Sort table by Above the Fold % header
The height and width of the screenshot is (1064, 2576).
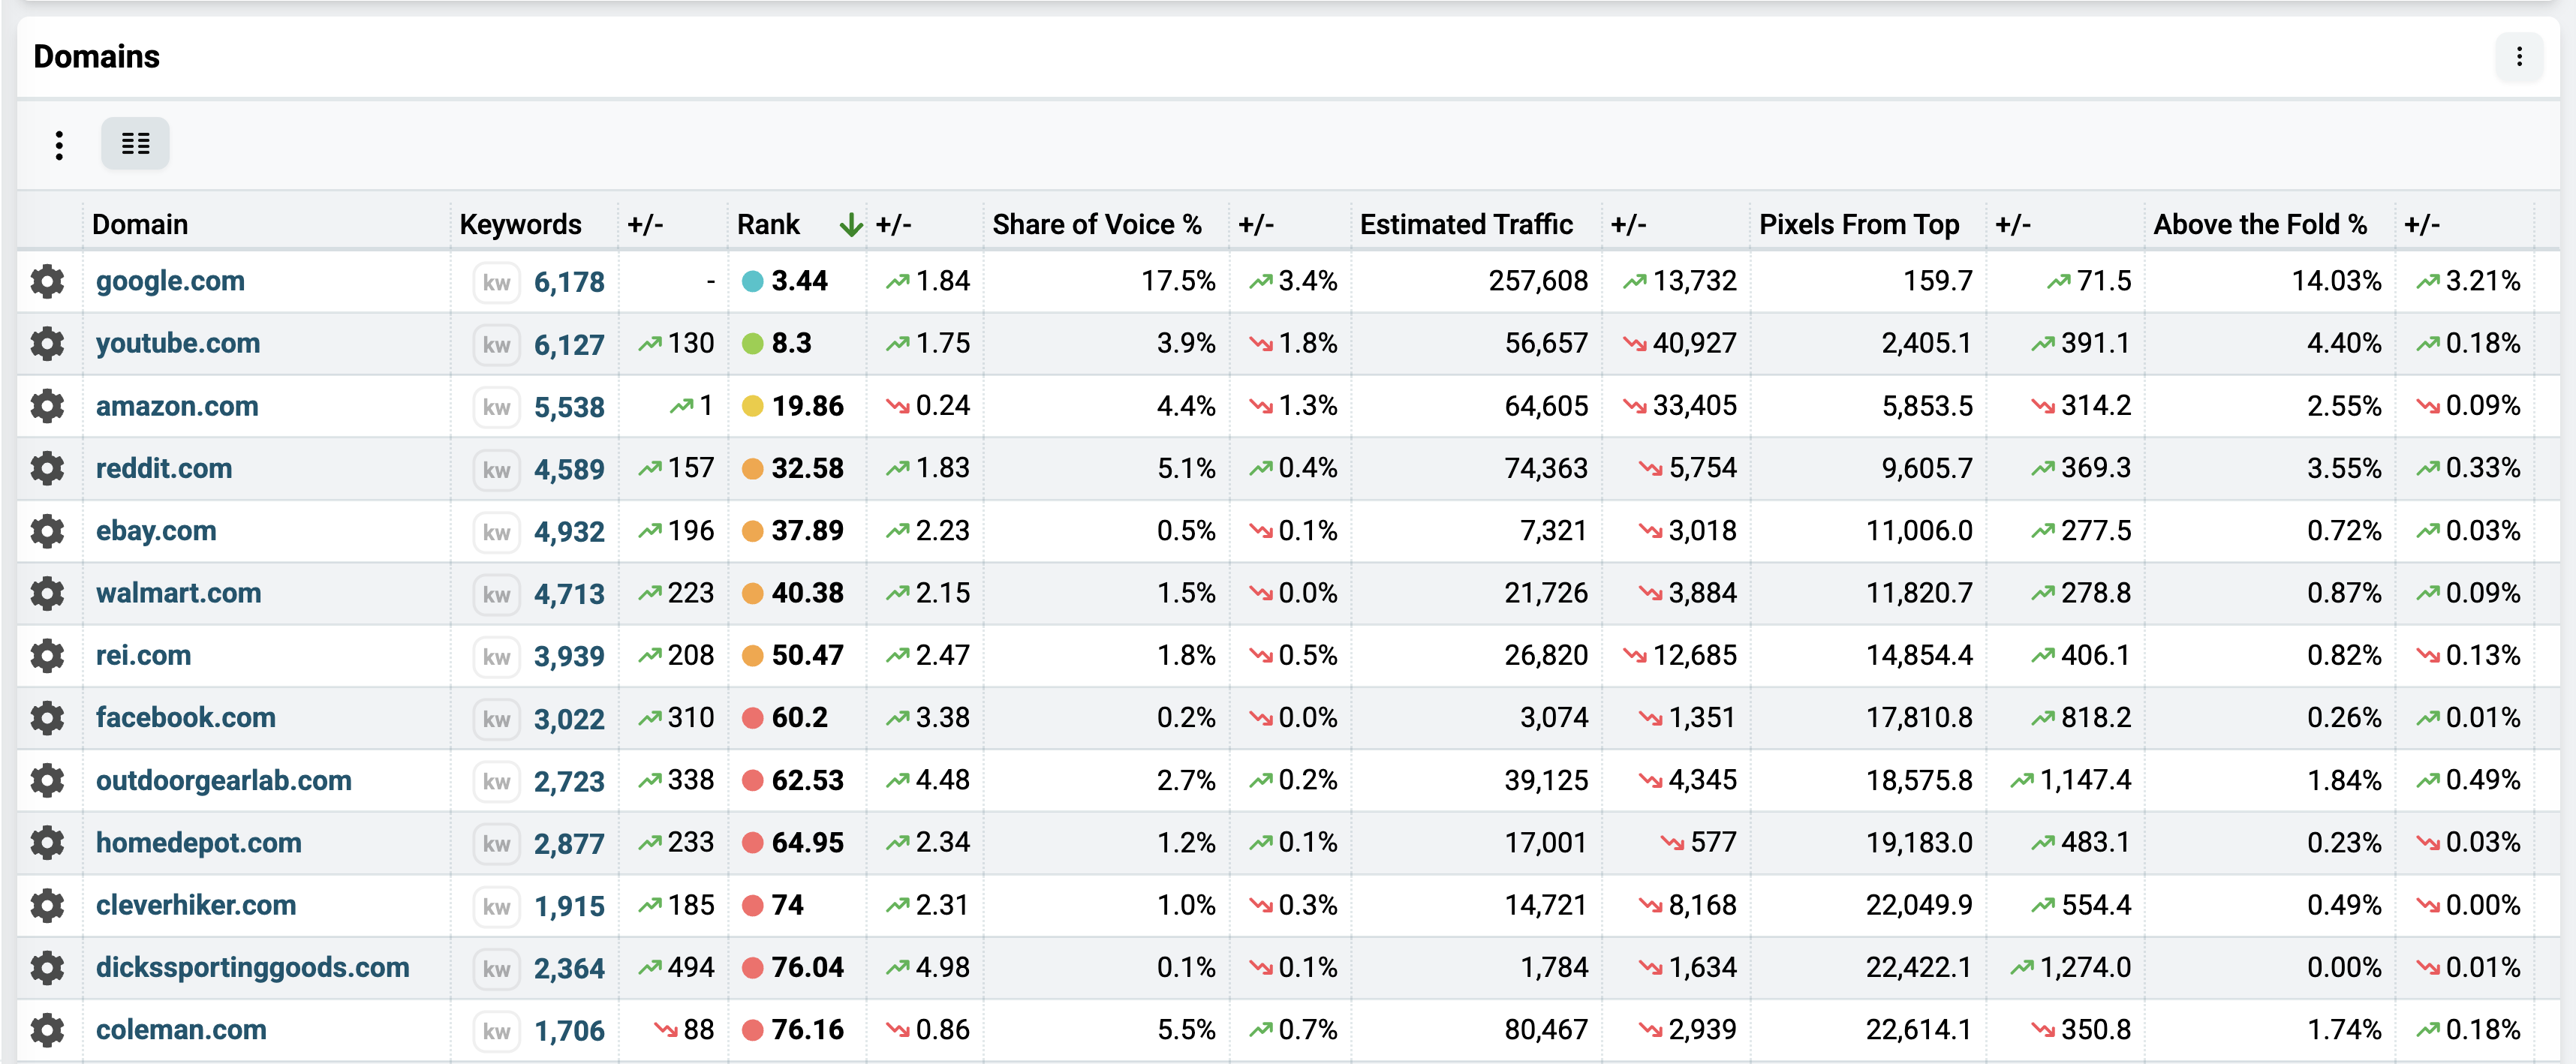pos(2260,225)
